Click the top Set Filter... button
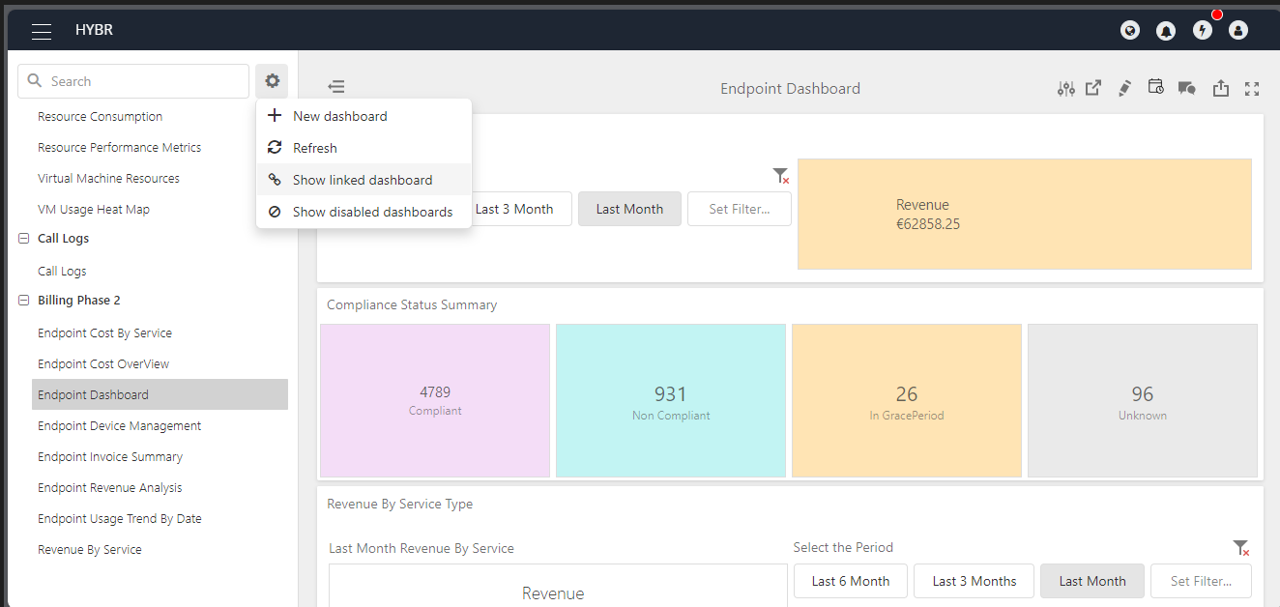Screen dimensions: 1280x607 740,209
